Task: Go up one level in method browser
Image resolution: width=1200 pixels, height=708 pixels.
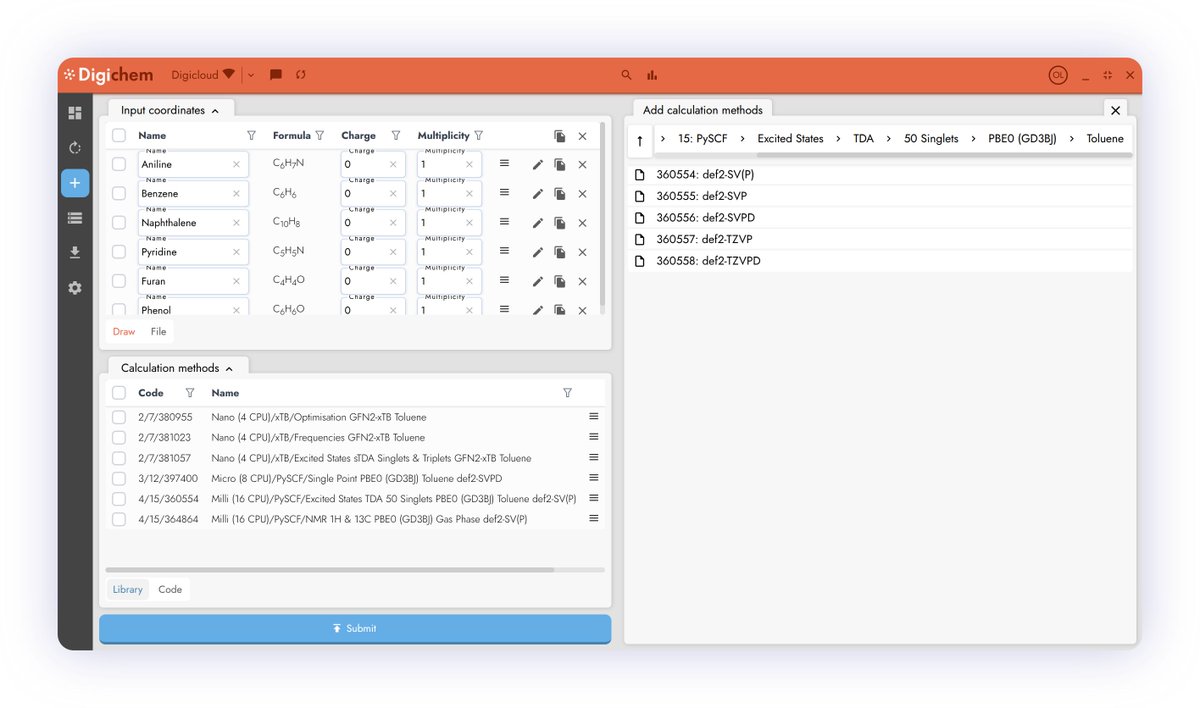Action: coord(640,141)
